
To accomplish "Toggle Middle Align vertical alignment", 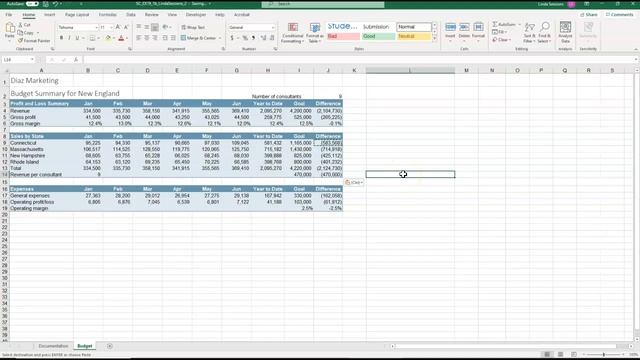I will coord(147,27).
